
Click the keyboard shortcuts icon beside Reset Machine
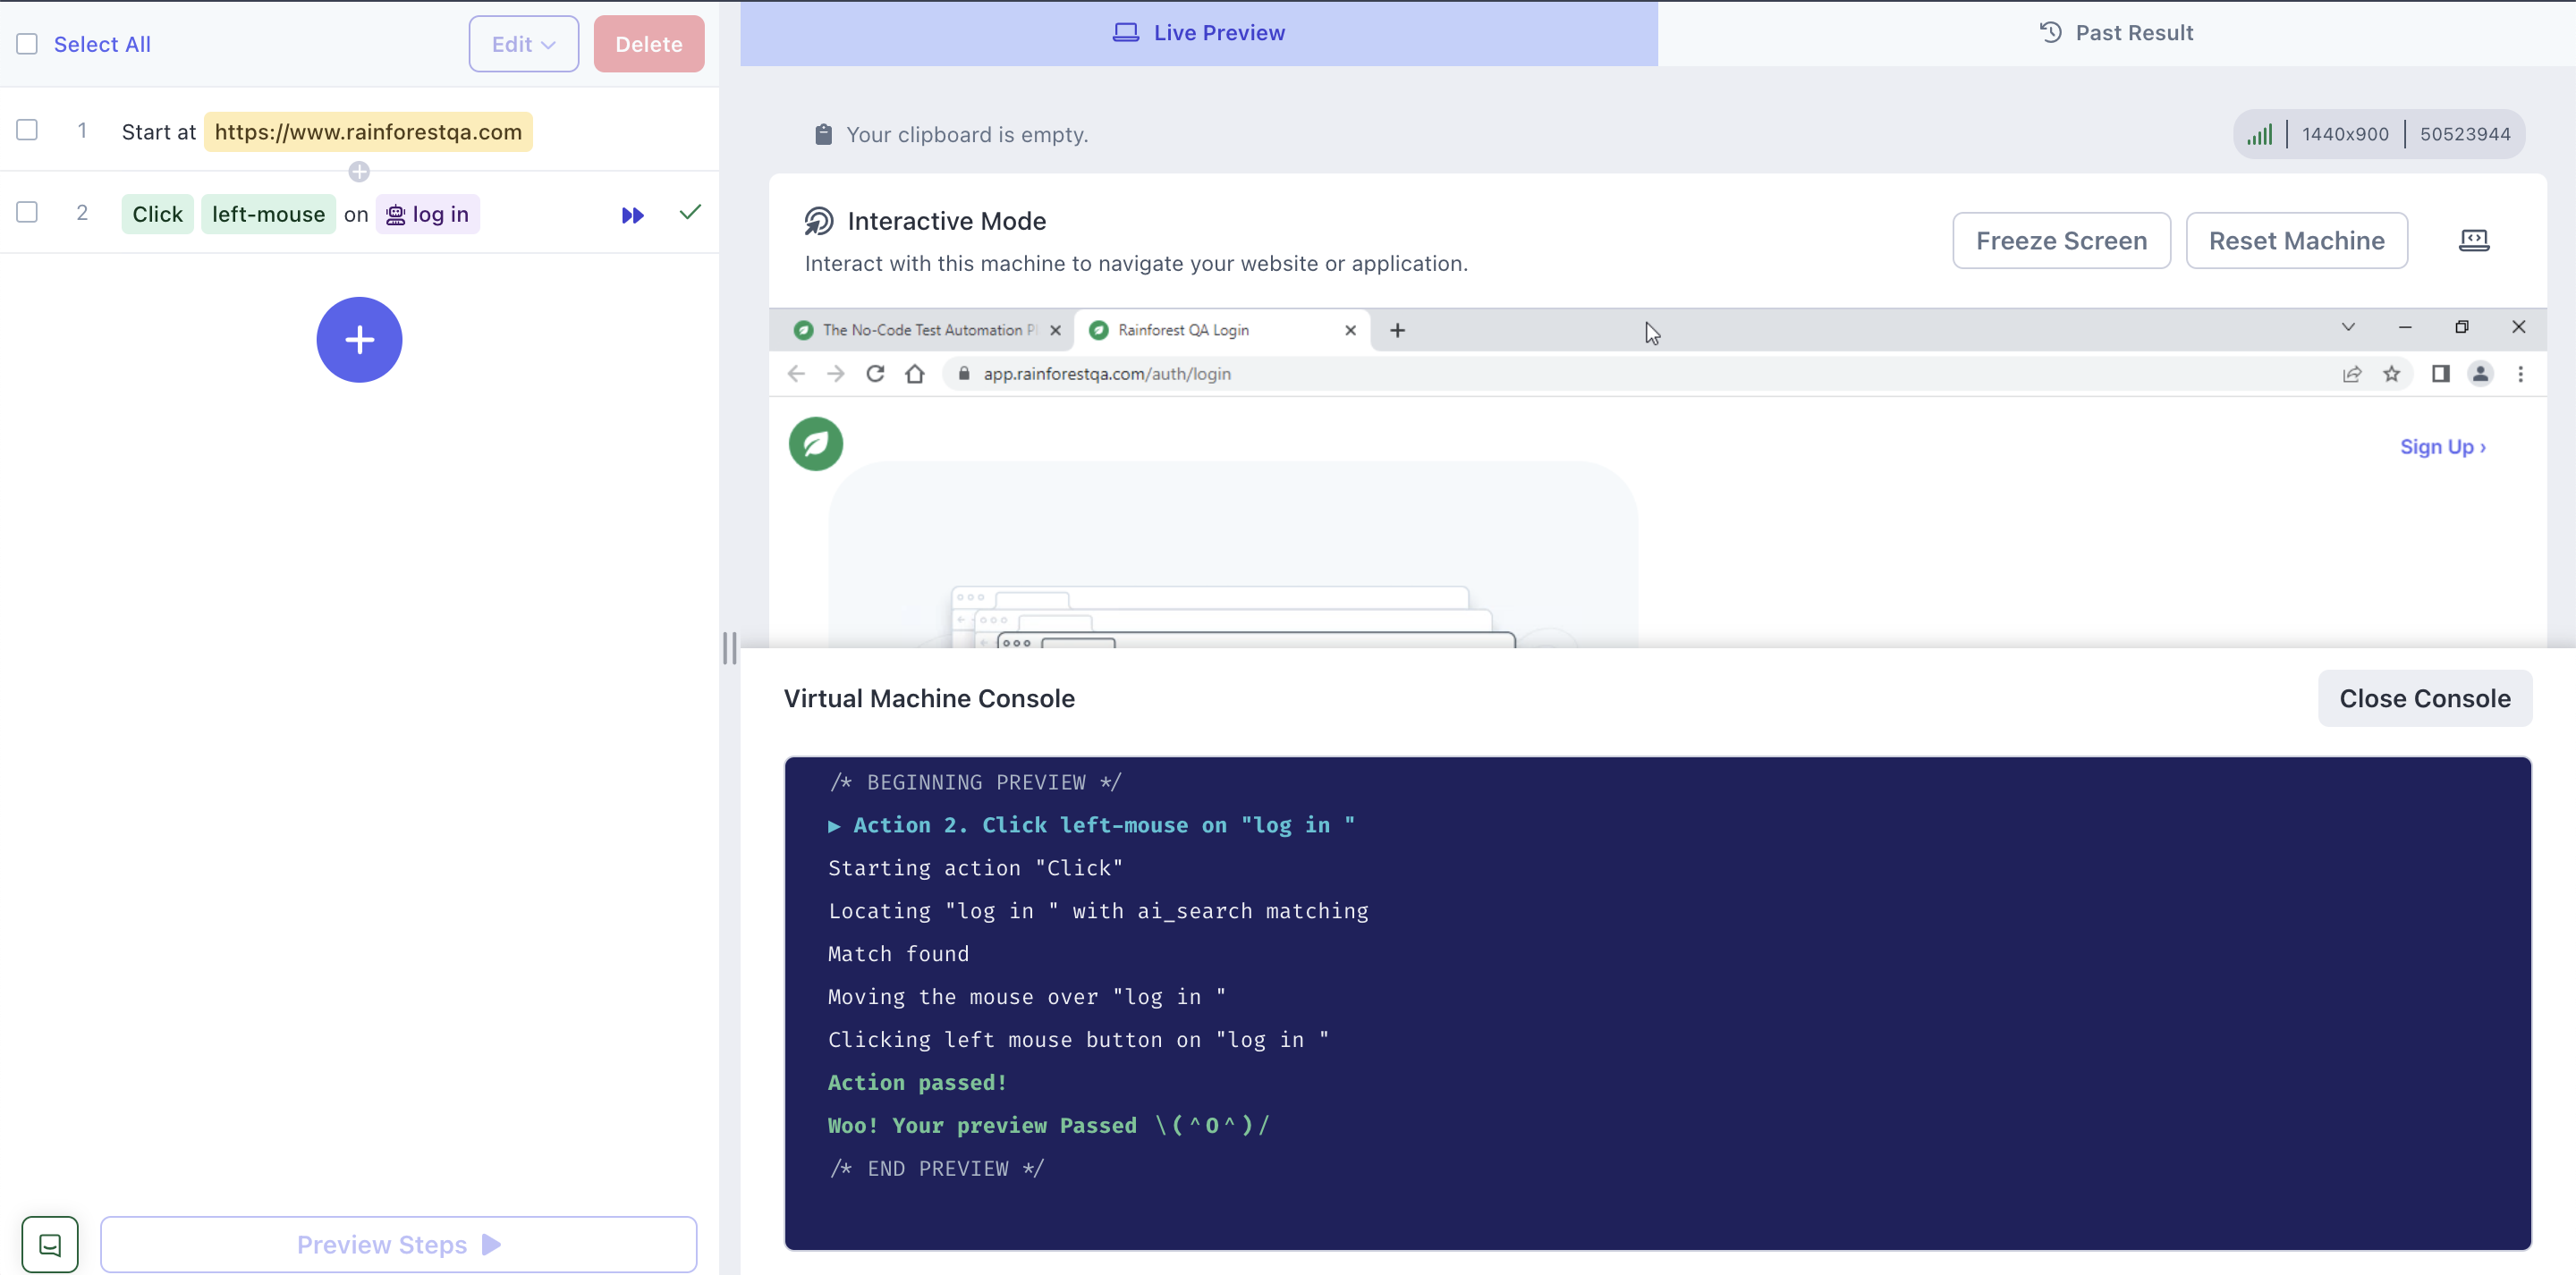pos(2473,240)
